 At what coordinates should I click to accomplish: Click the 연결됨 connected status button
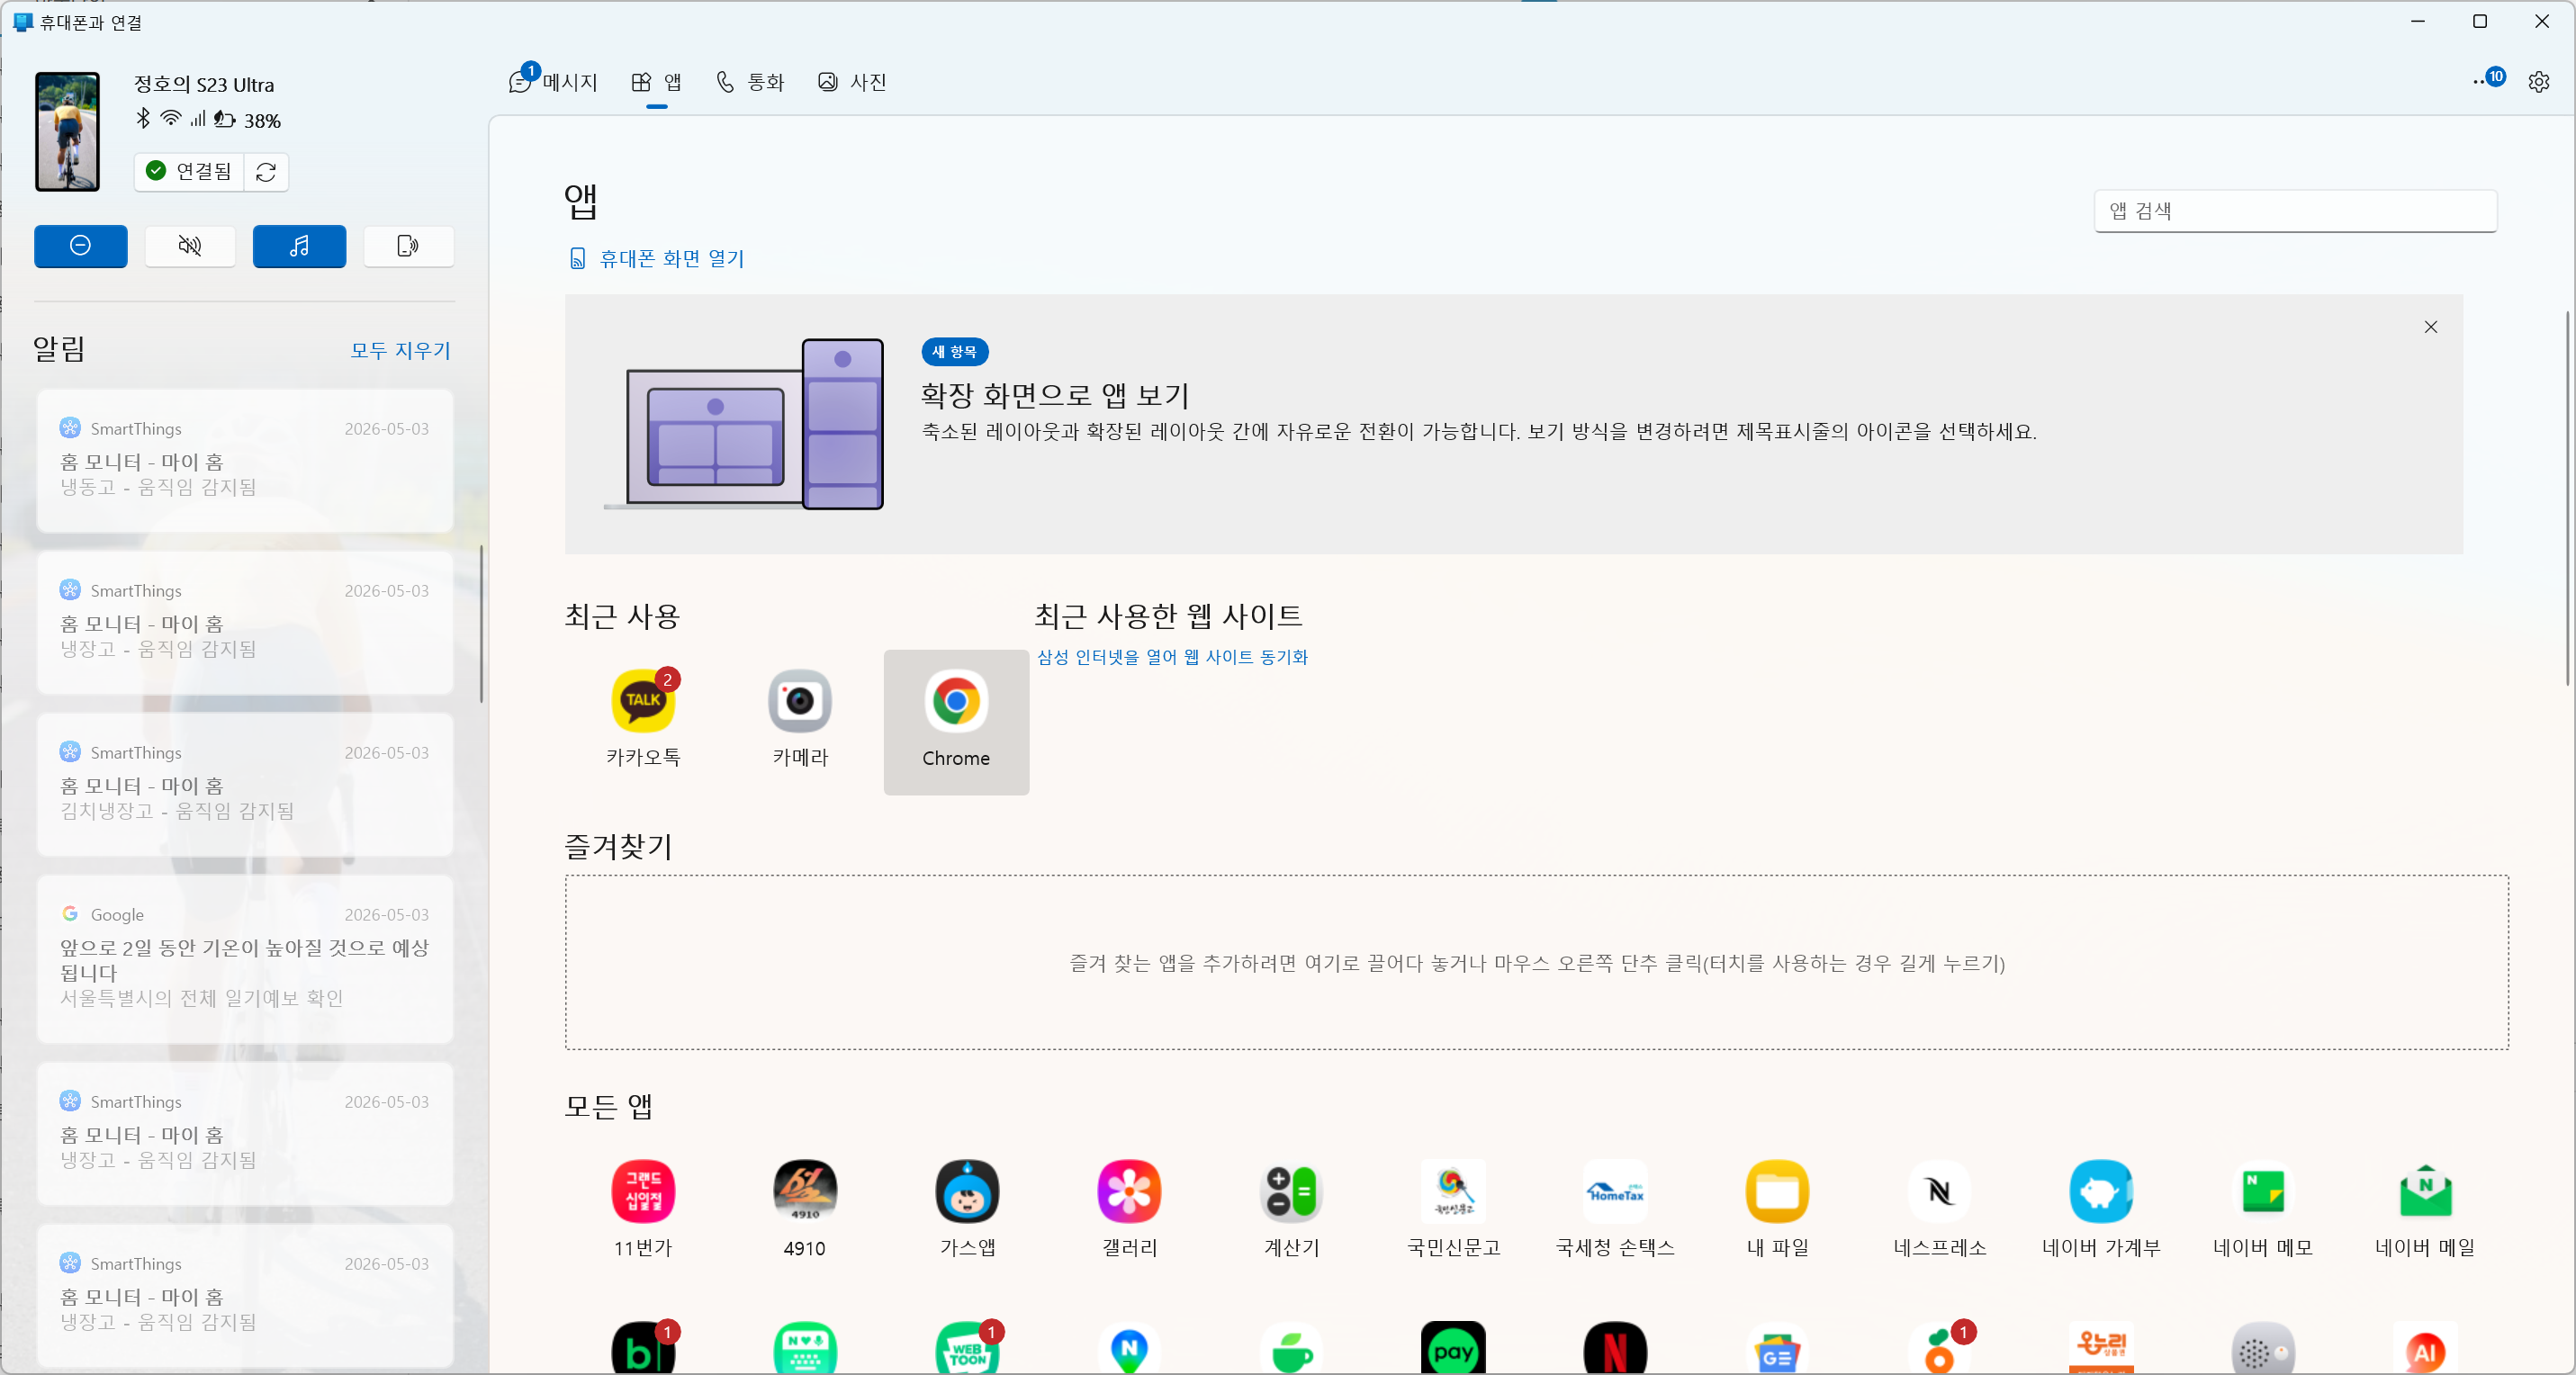point(190,172)
